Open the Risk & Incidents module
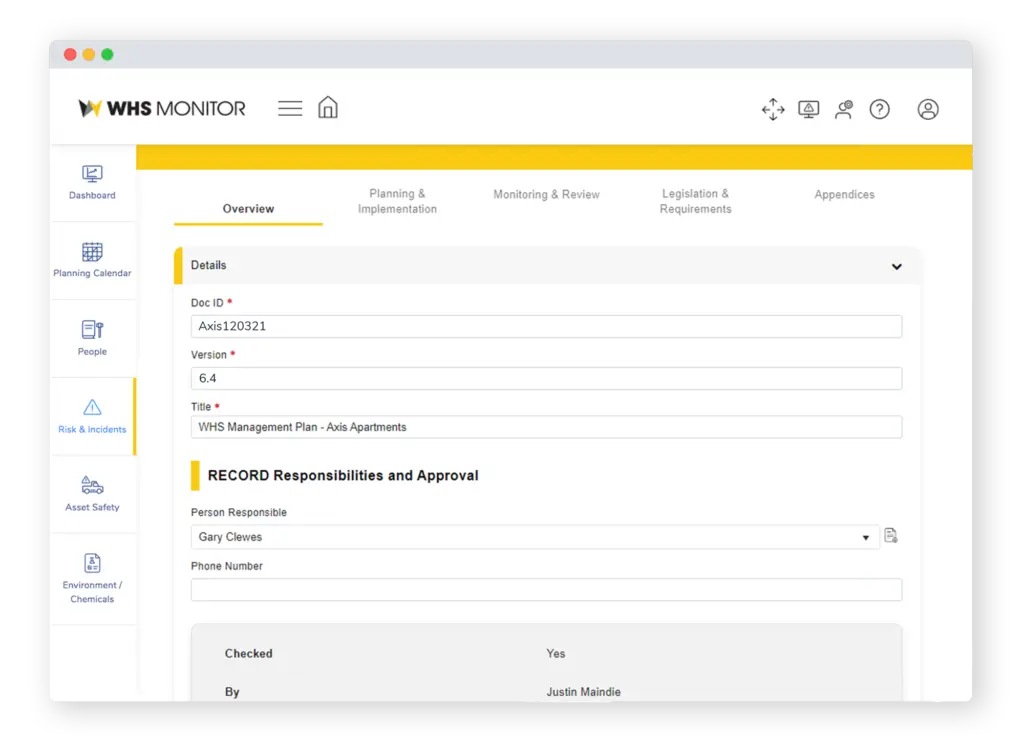Viewport: 1024px width, 742px height. point(92,414)
